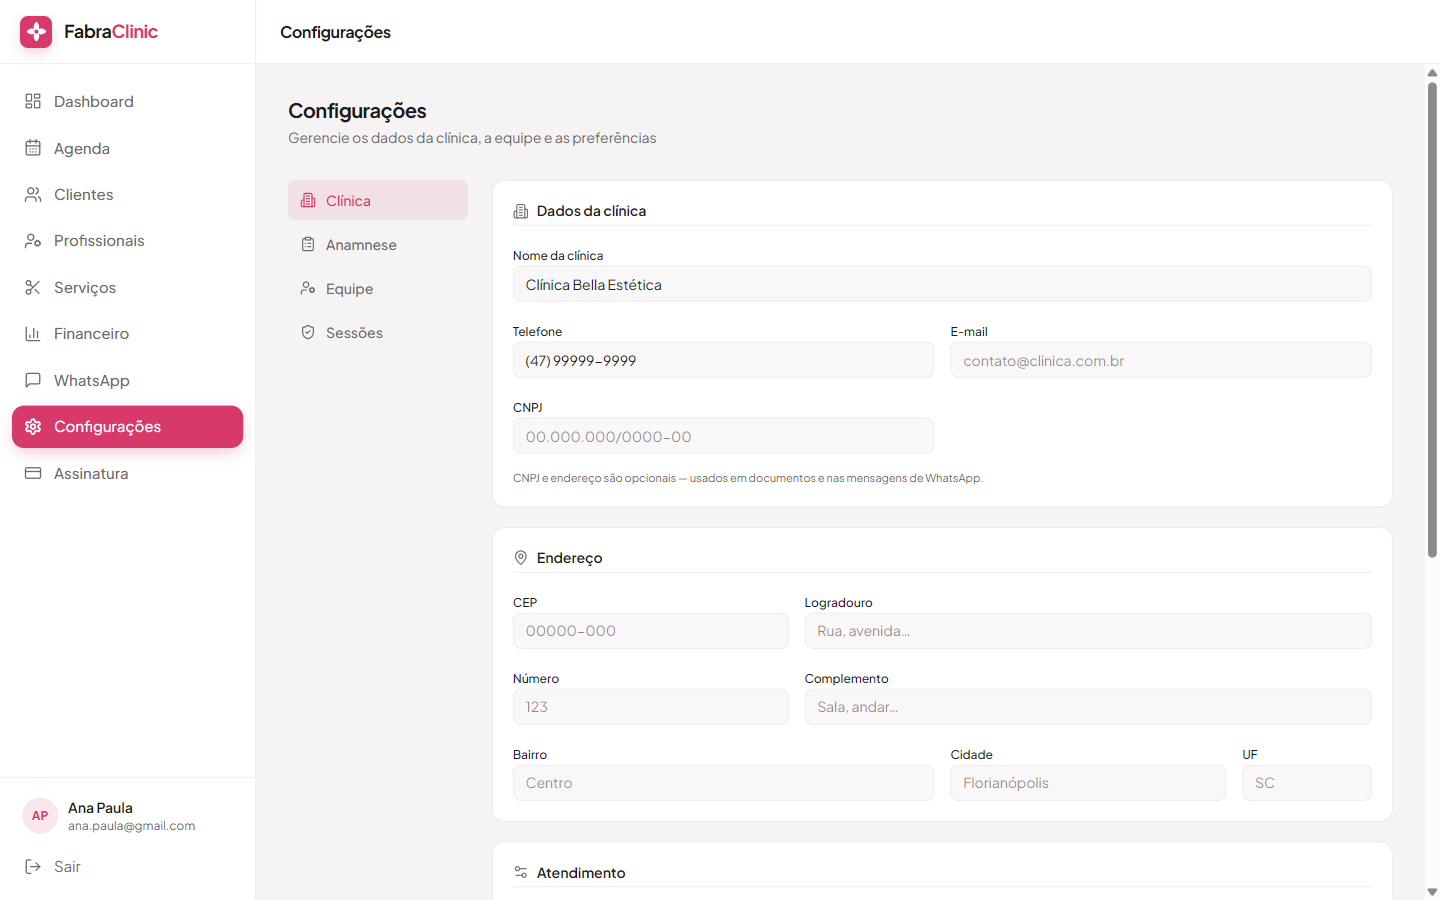Click the Atendimento sliders icon
This screenshot has width=1440, height=900.
[x=521, y=873]
